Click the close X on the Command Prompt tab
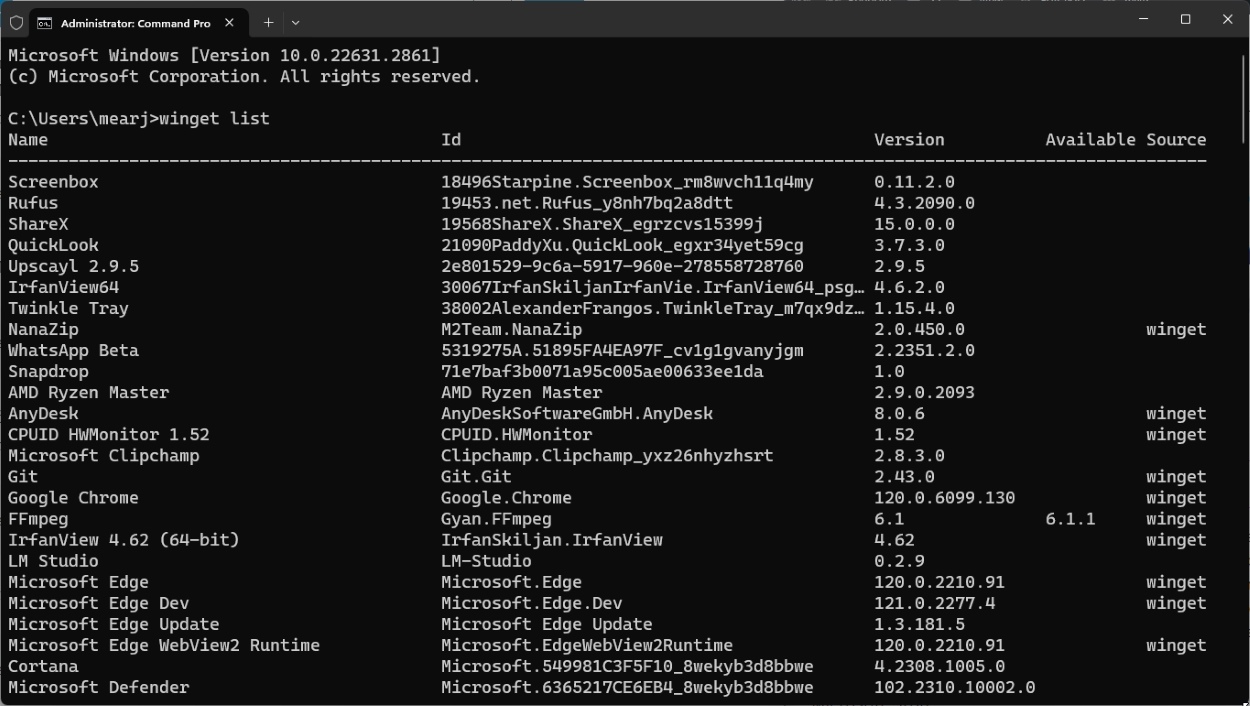 229,22
